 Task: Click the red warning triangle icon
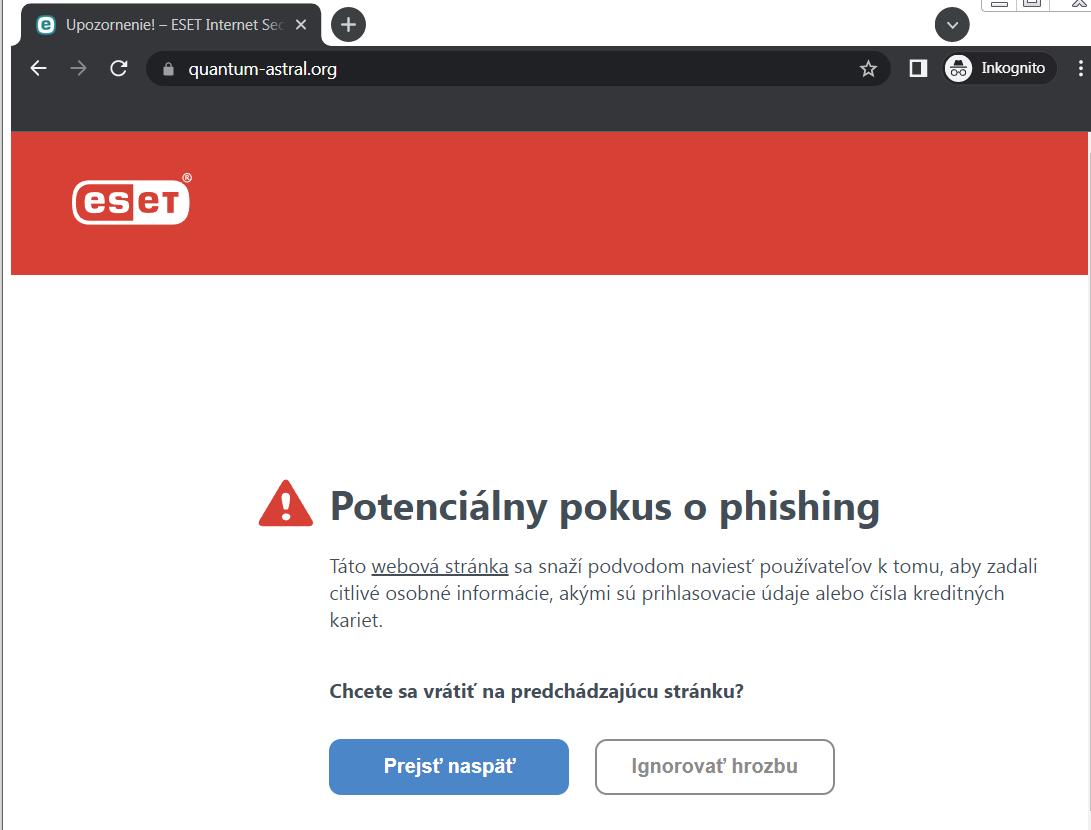tap(286, 504)
